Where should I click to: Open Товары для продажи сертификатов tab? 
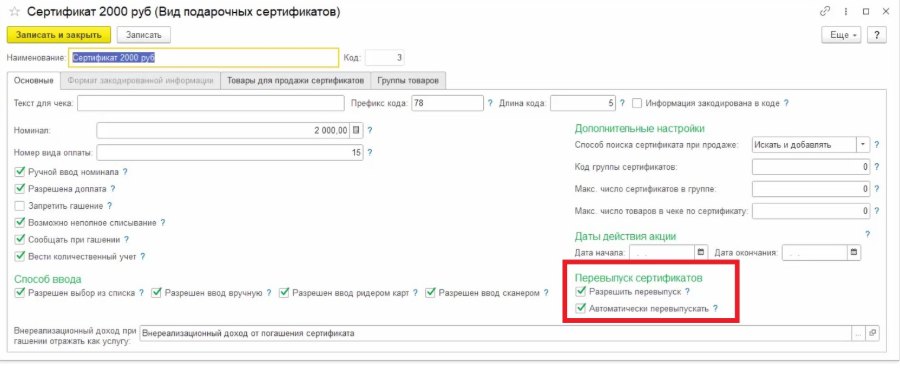pyautogui.click(x=296, y=80)
